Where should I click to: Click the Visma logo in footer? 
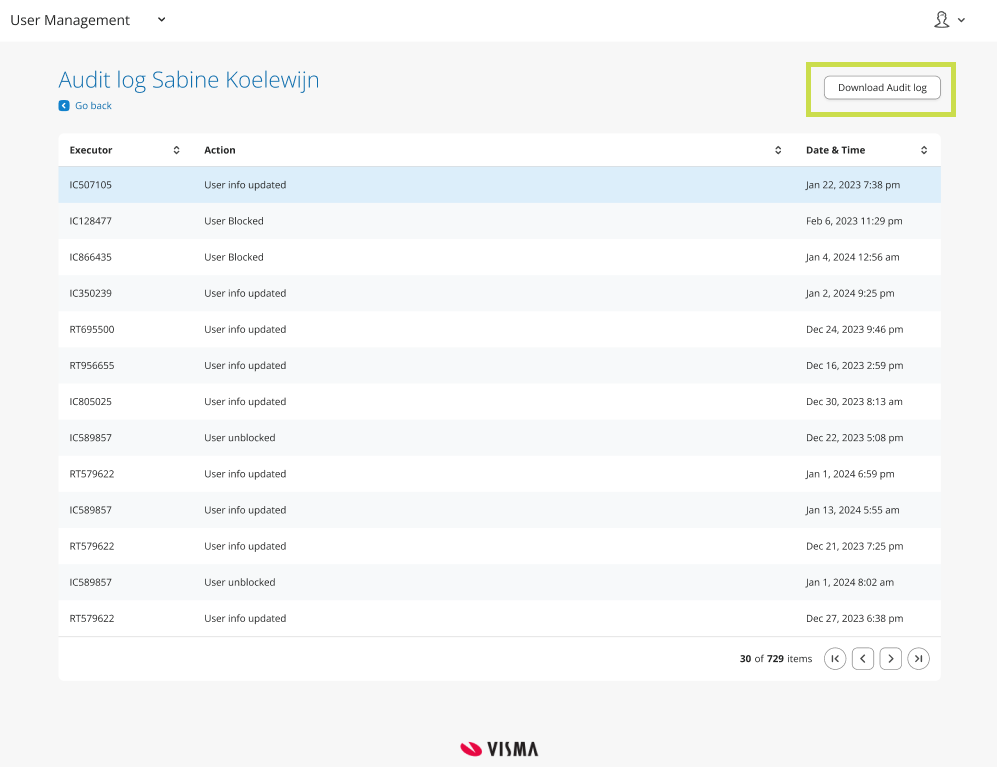click(x=499, y=749)
